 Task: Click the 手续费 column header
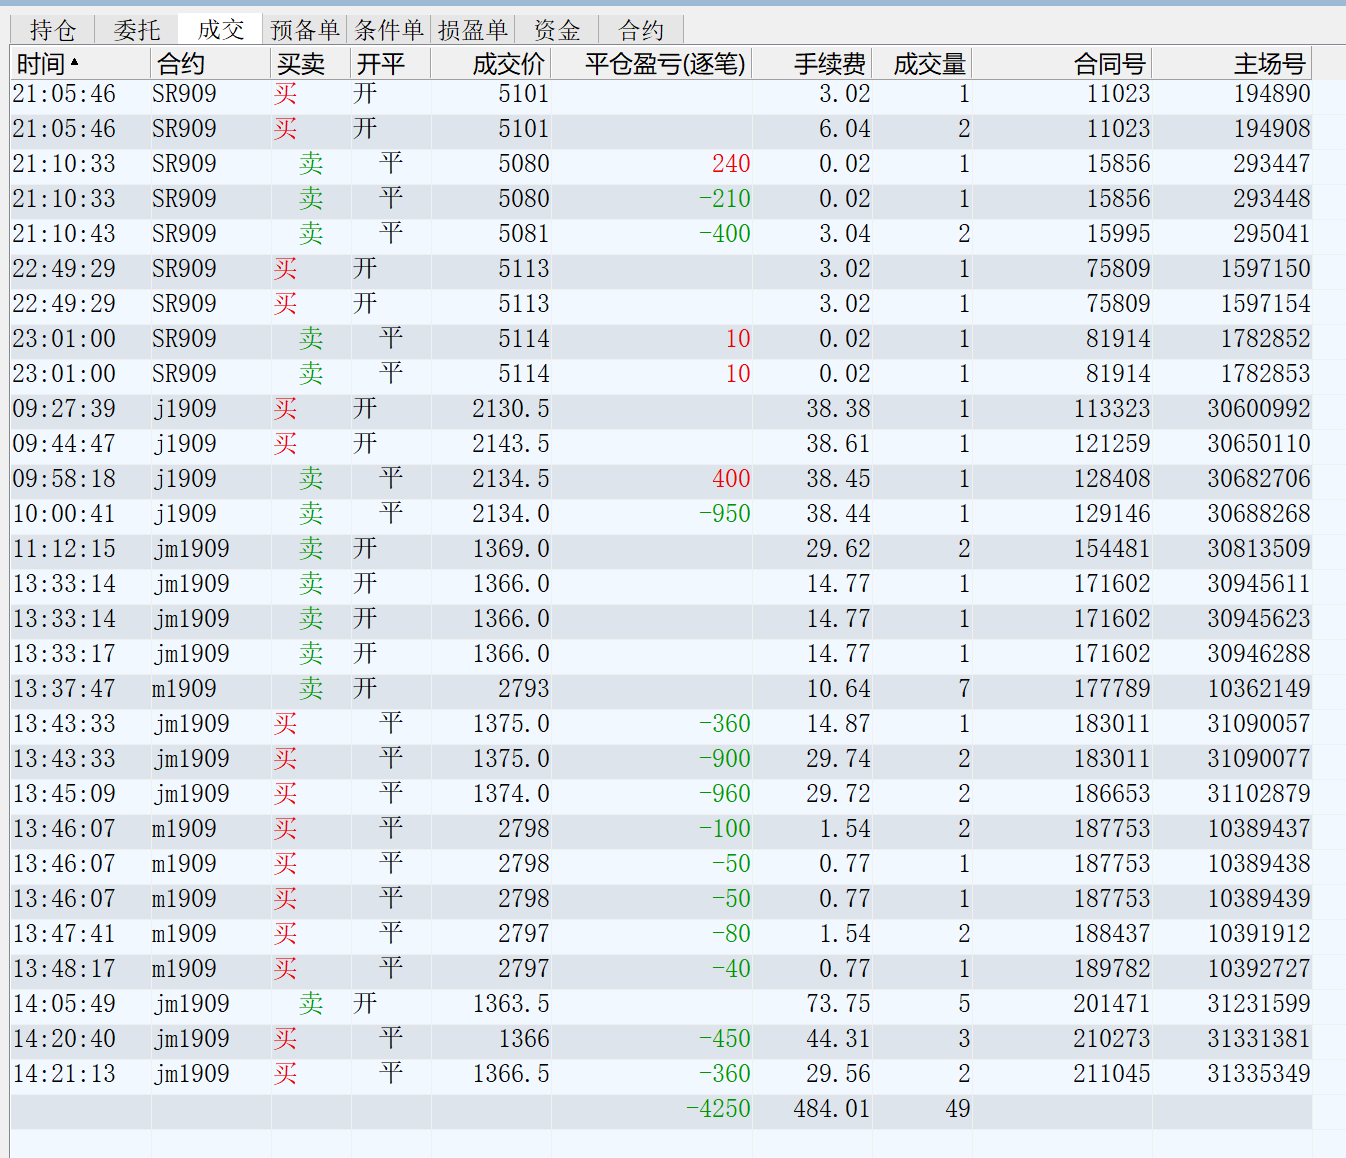click(x=829, y=64)
